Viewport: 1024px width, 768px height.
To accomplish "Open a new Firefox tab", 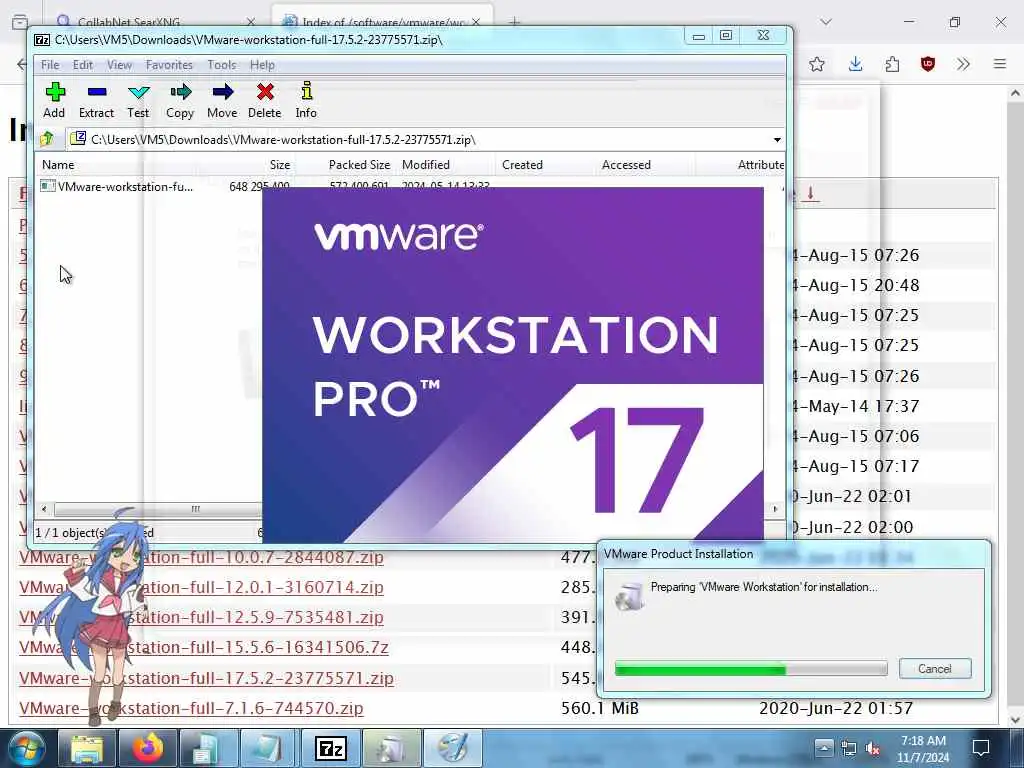I will point(515,22).
